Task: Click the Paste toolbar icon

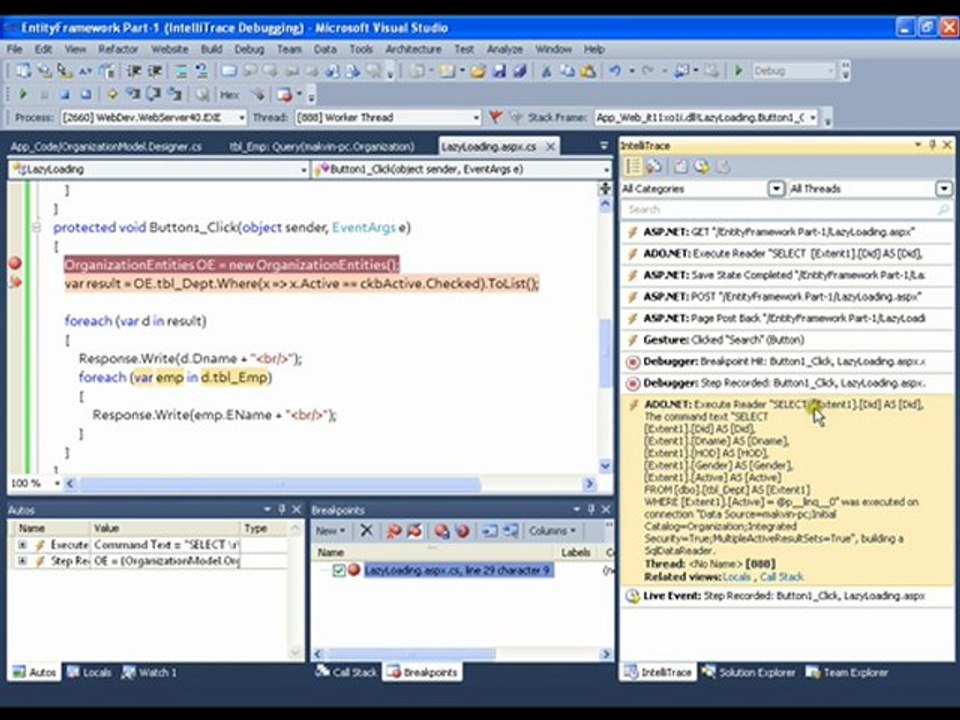Action: (588, 71)
